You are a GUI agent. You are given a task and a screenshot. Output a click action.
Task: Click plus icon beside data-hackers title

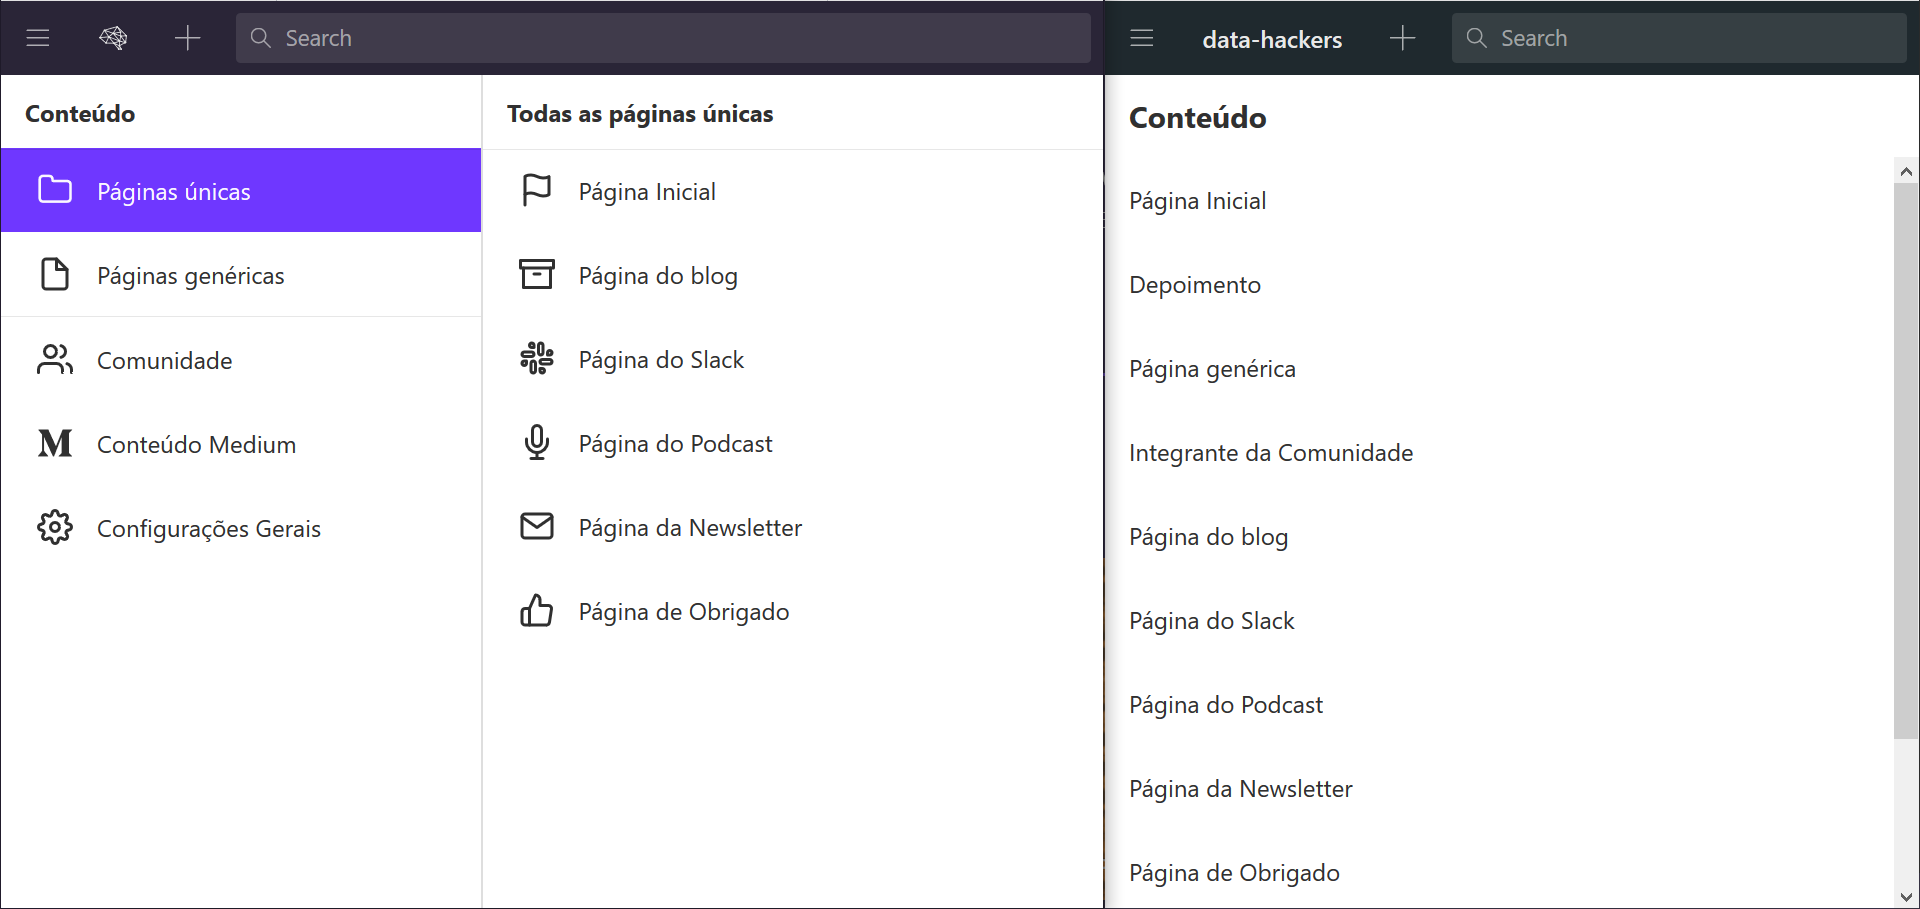coord(1402,38)
